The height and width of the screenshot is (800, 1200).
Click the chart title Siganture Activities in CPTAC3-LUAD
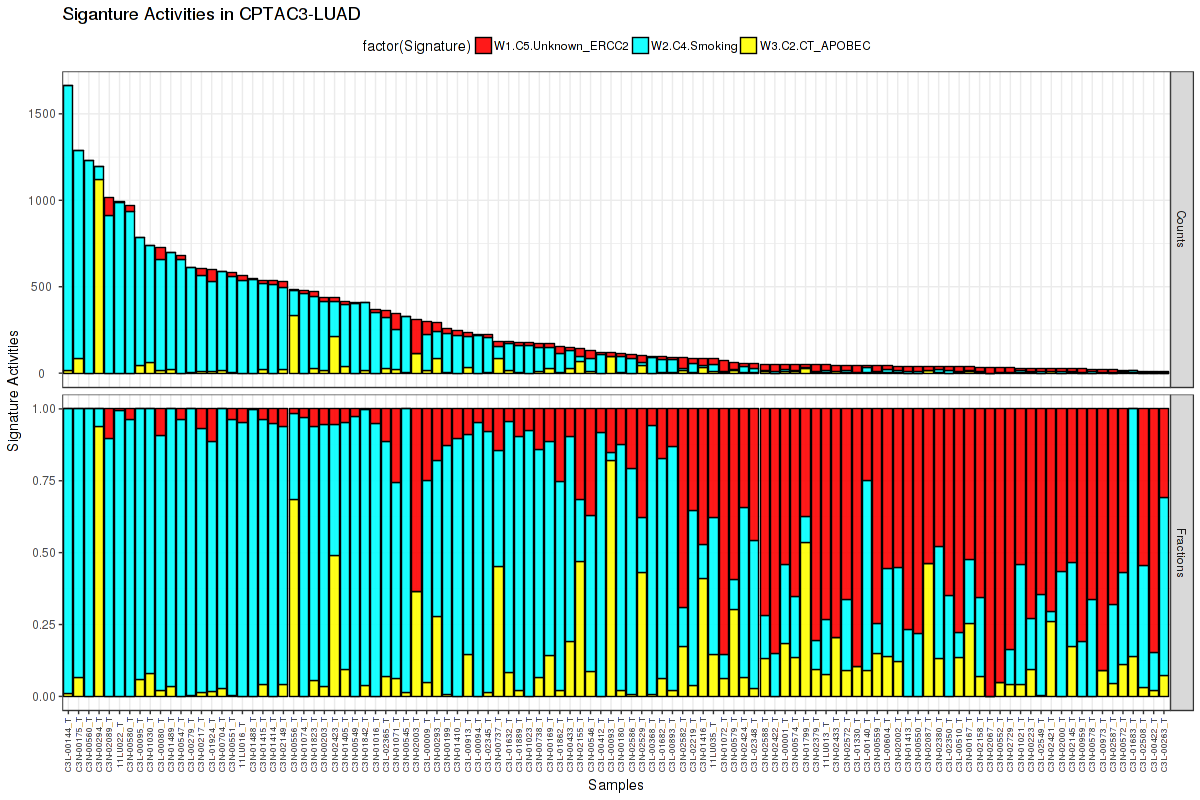(211, 14)
